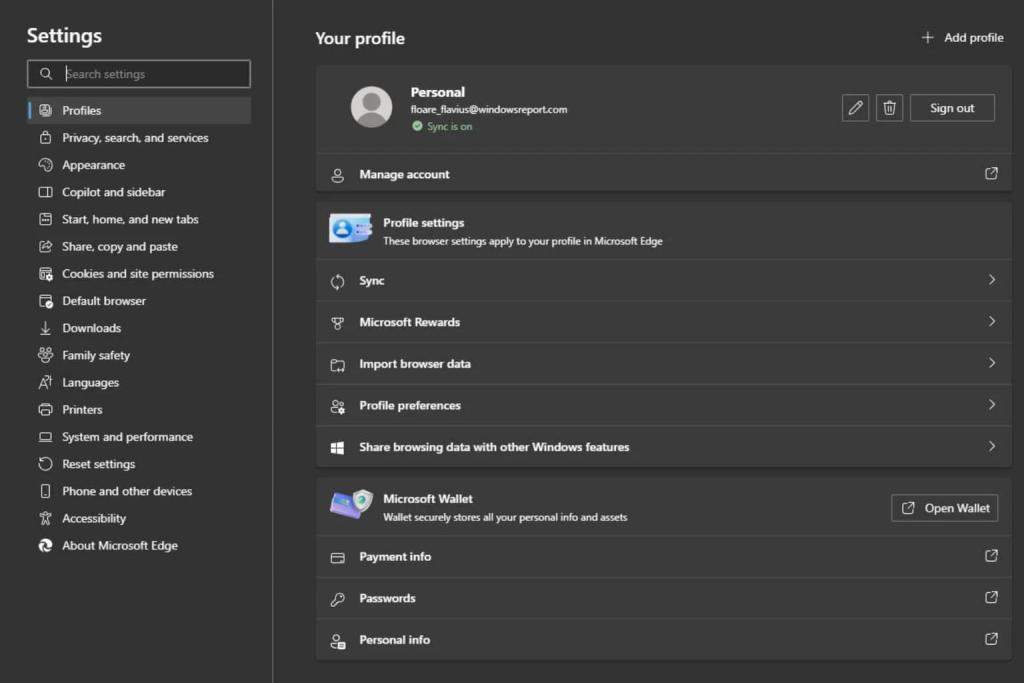Screen dimensions: 1024x683
Task: Click the Microsoft Rewards trophy icon
Action: 338,323
